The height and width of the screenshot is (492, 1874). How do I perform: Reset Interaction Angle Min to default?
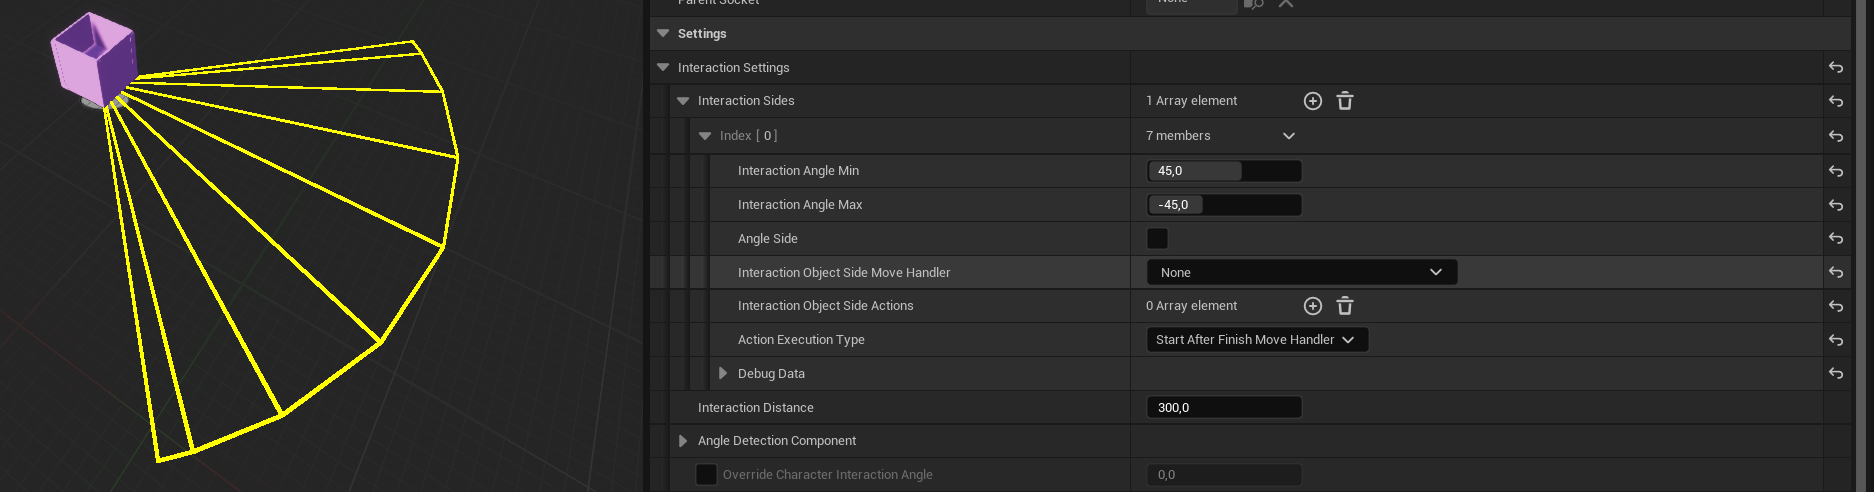(x=1836, y=171)
